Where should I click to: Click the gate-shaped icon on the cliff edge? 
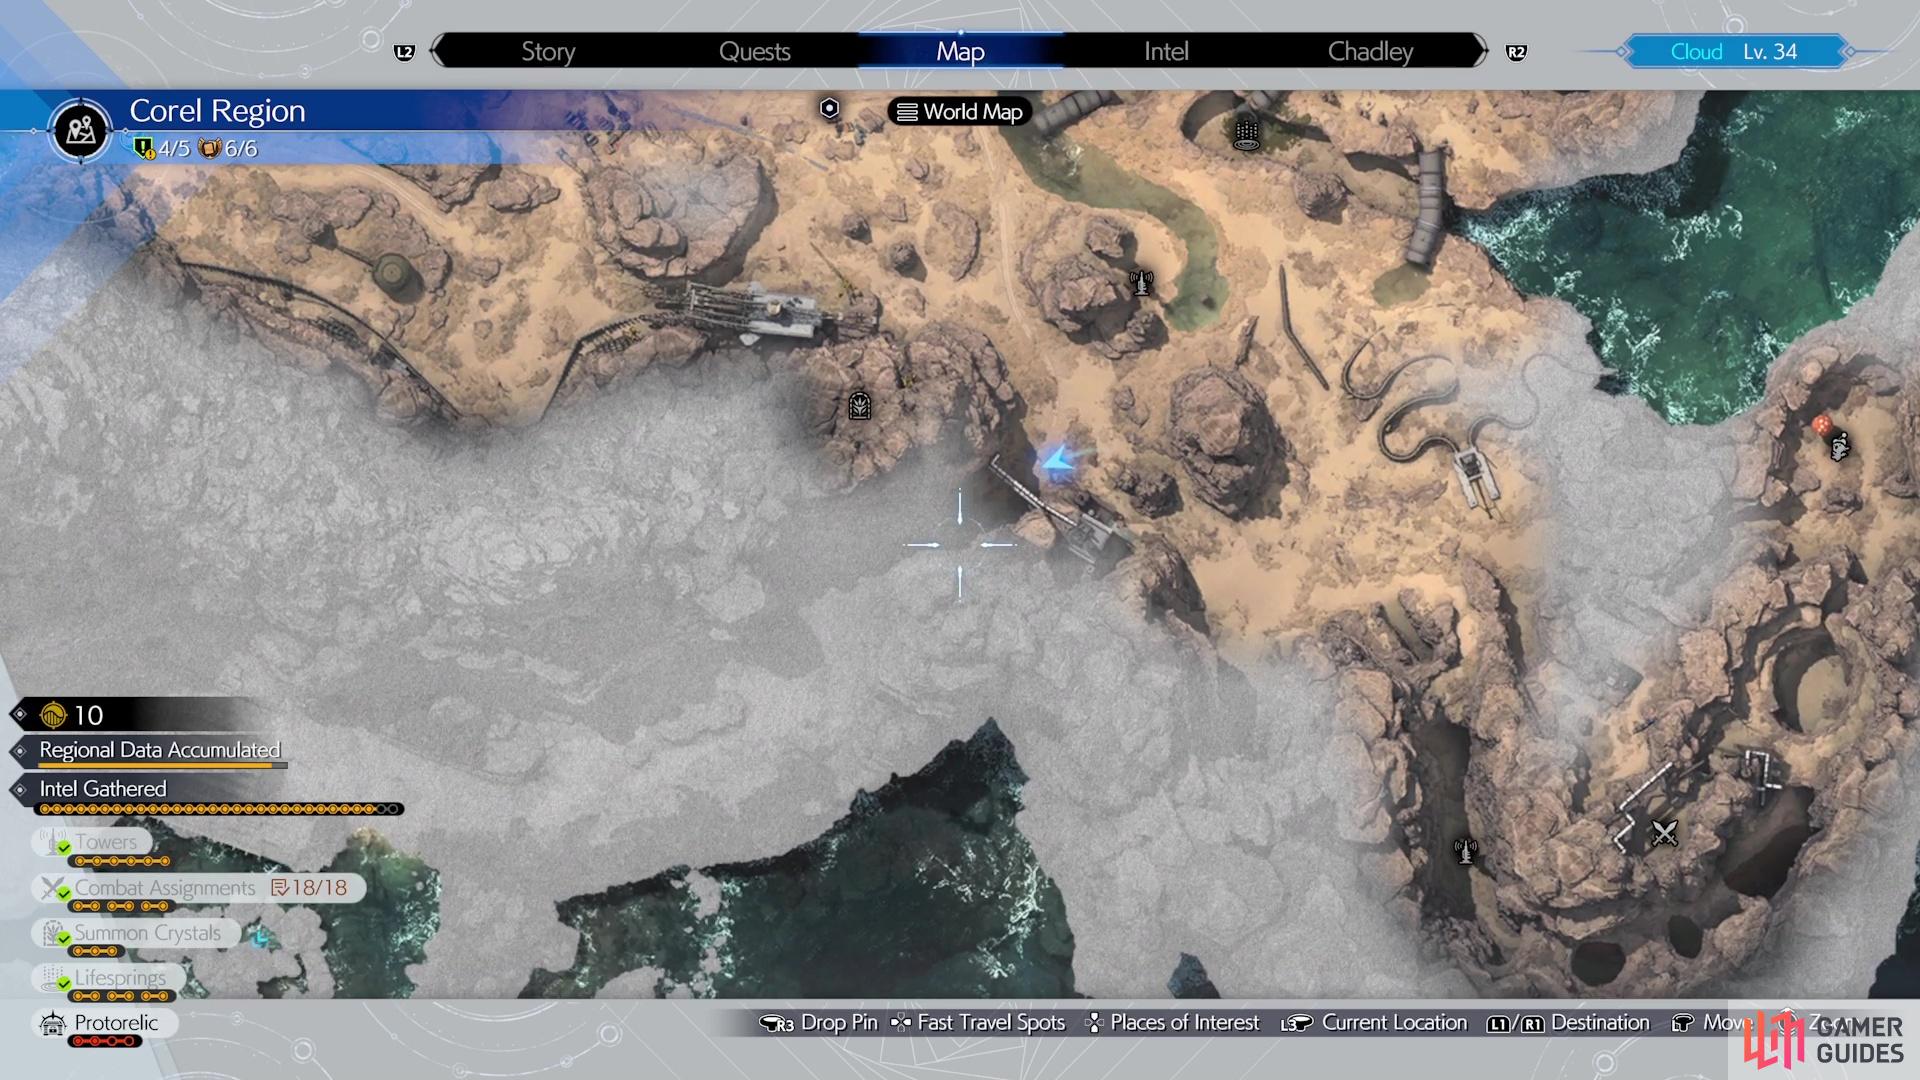tap(859, 405)
